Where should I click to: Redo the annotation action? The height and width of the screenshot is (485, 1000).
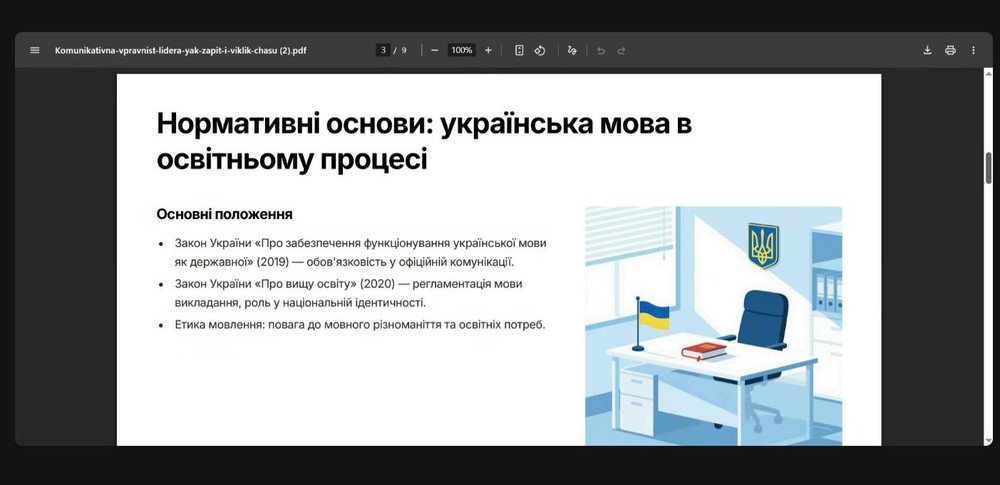pyautogui.click(x=621, y=50)
